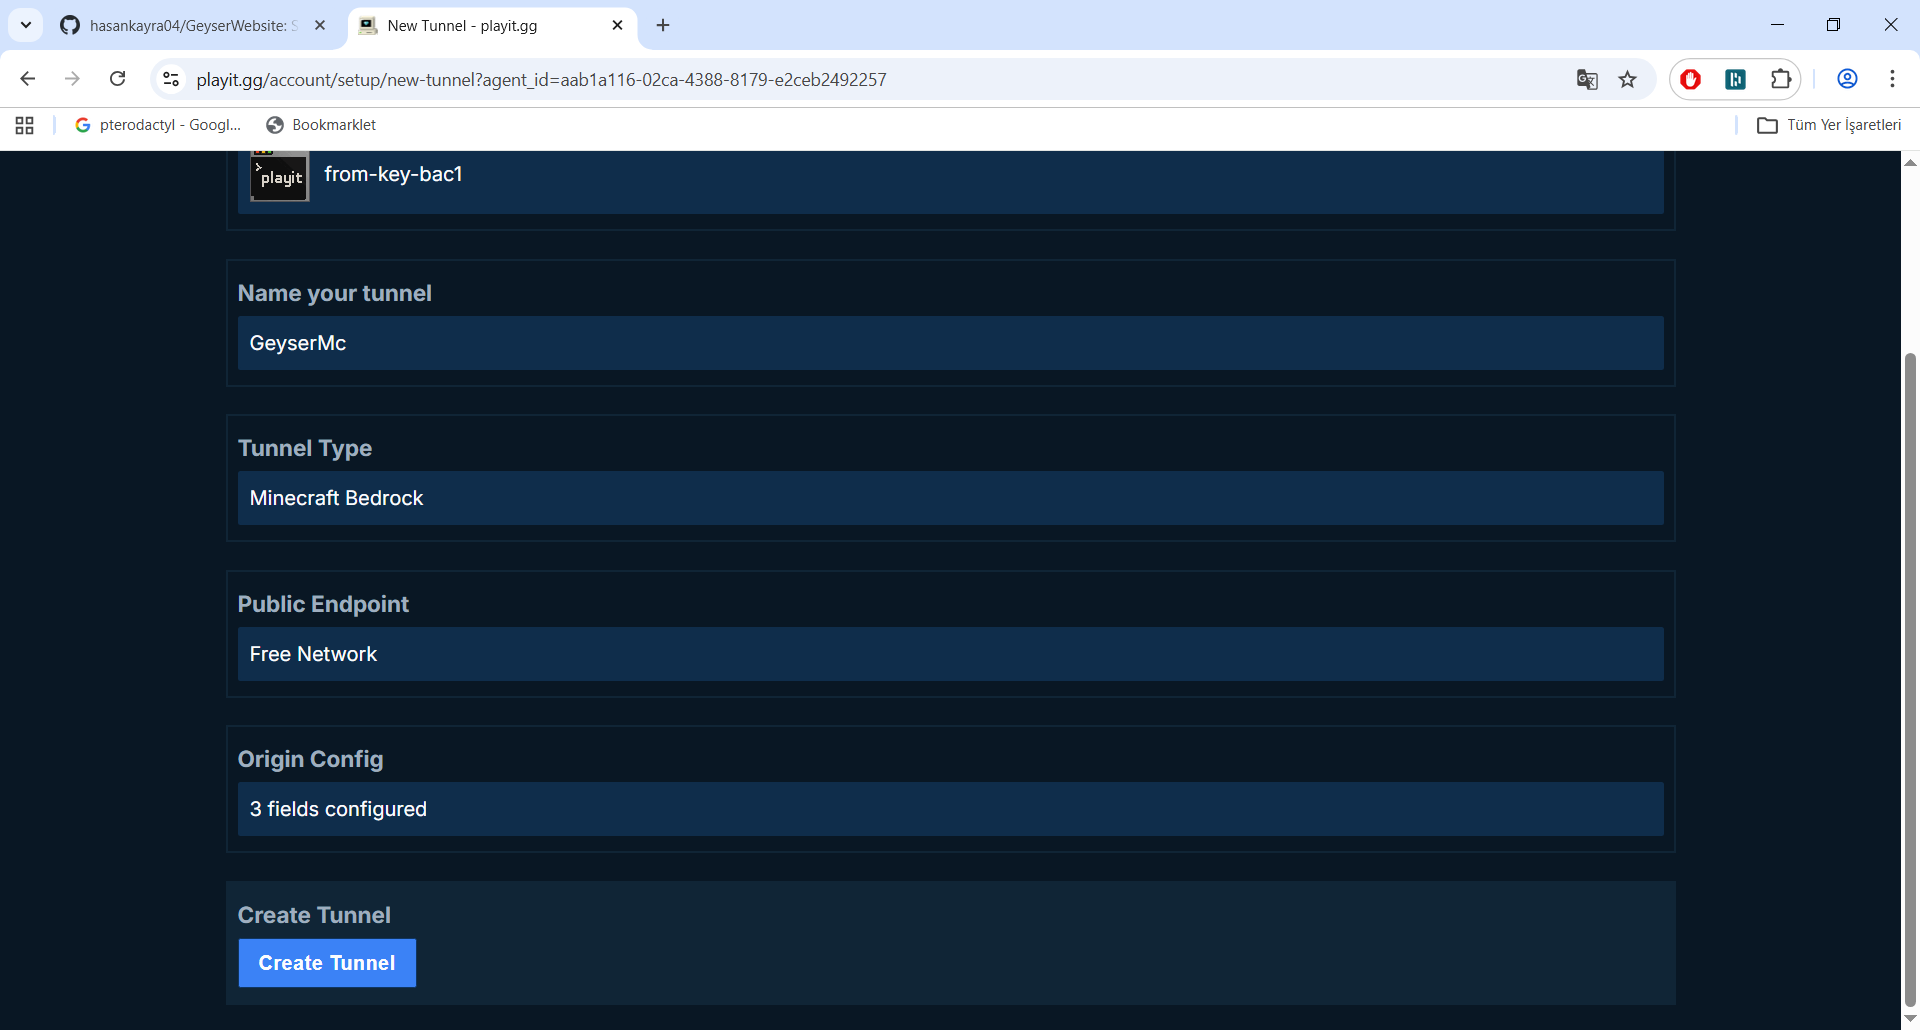Click the scrollbar up arrow
Viewport: 1920px width, 1030px height.
coord(1910,162)
